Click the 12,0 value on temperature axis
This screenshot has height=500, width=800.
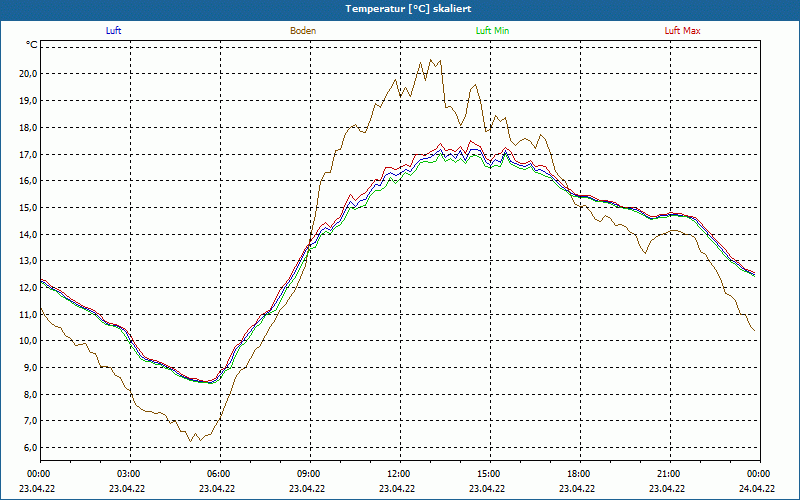pos(29,288)
